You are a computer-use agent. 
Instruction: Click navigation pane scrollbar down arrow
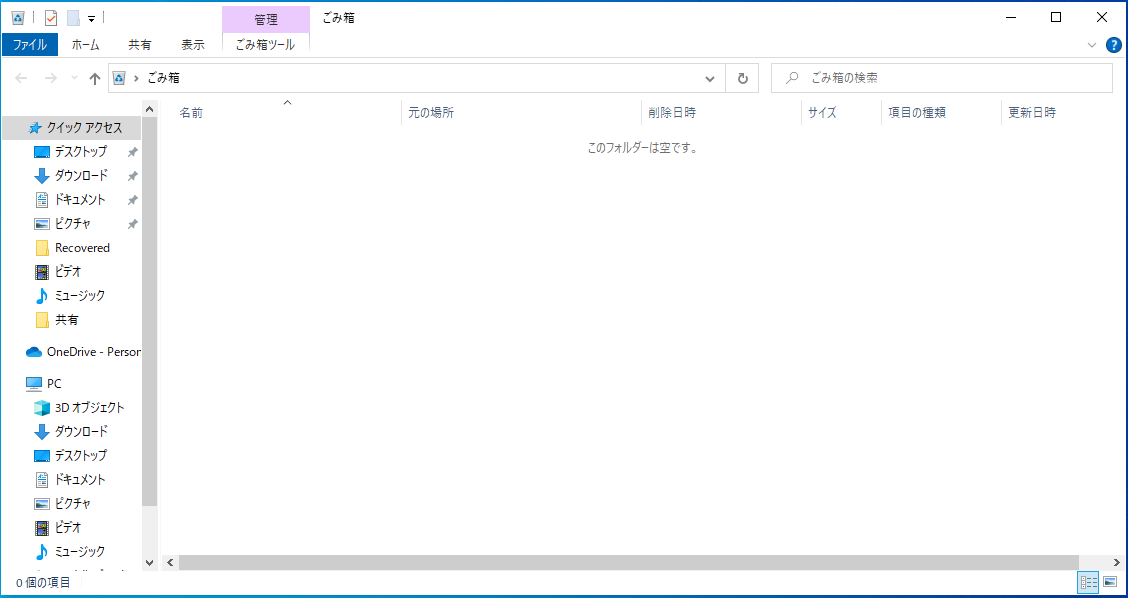(x=150, y=562)
